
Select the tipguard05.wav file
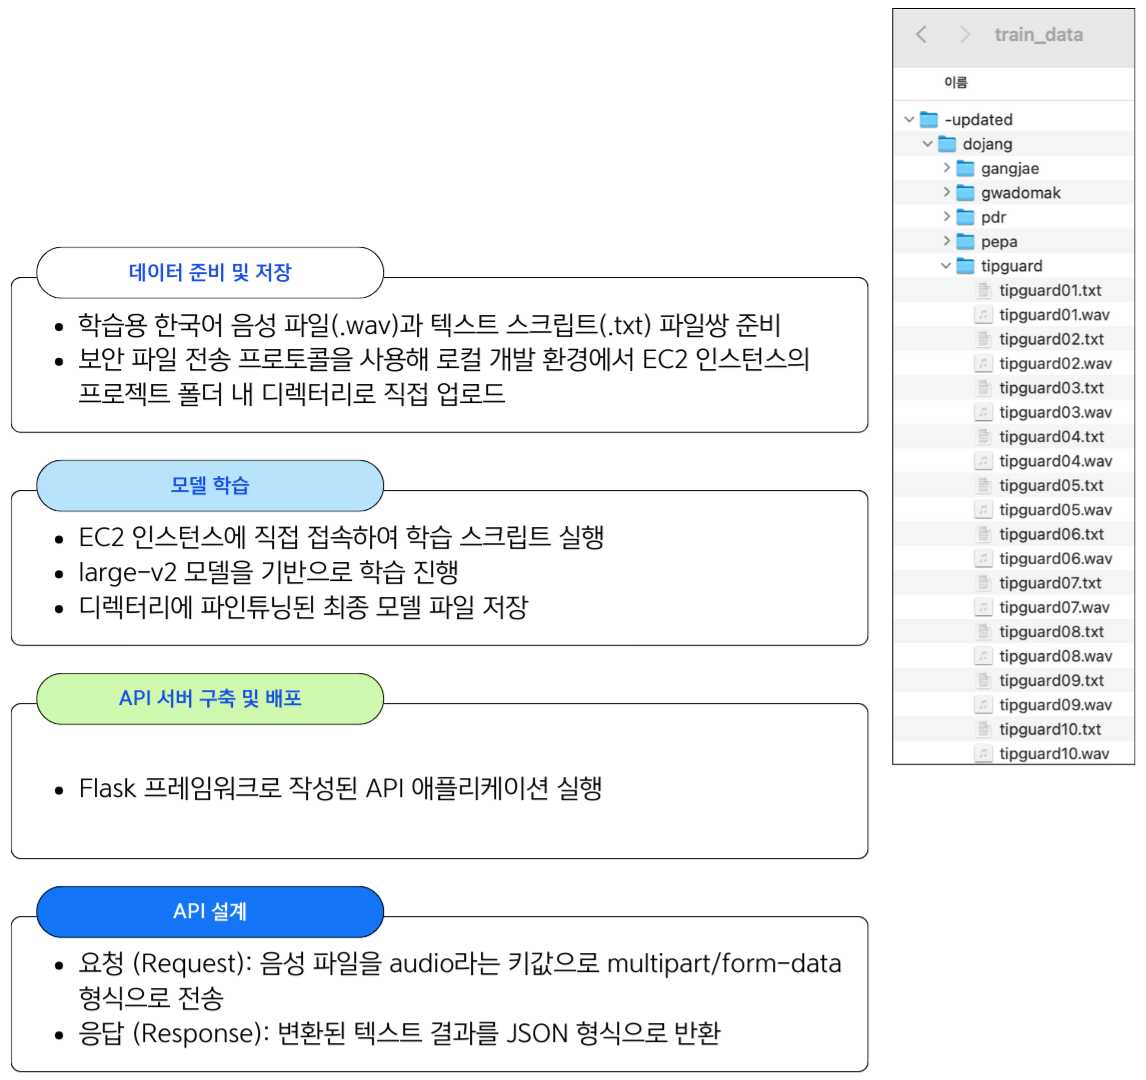pyautogui.click(x=1055, y=509)
